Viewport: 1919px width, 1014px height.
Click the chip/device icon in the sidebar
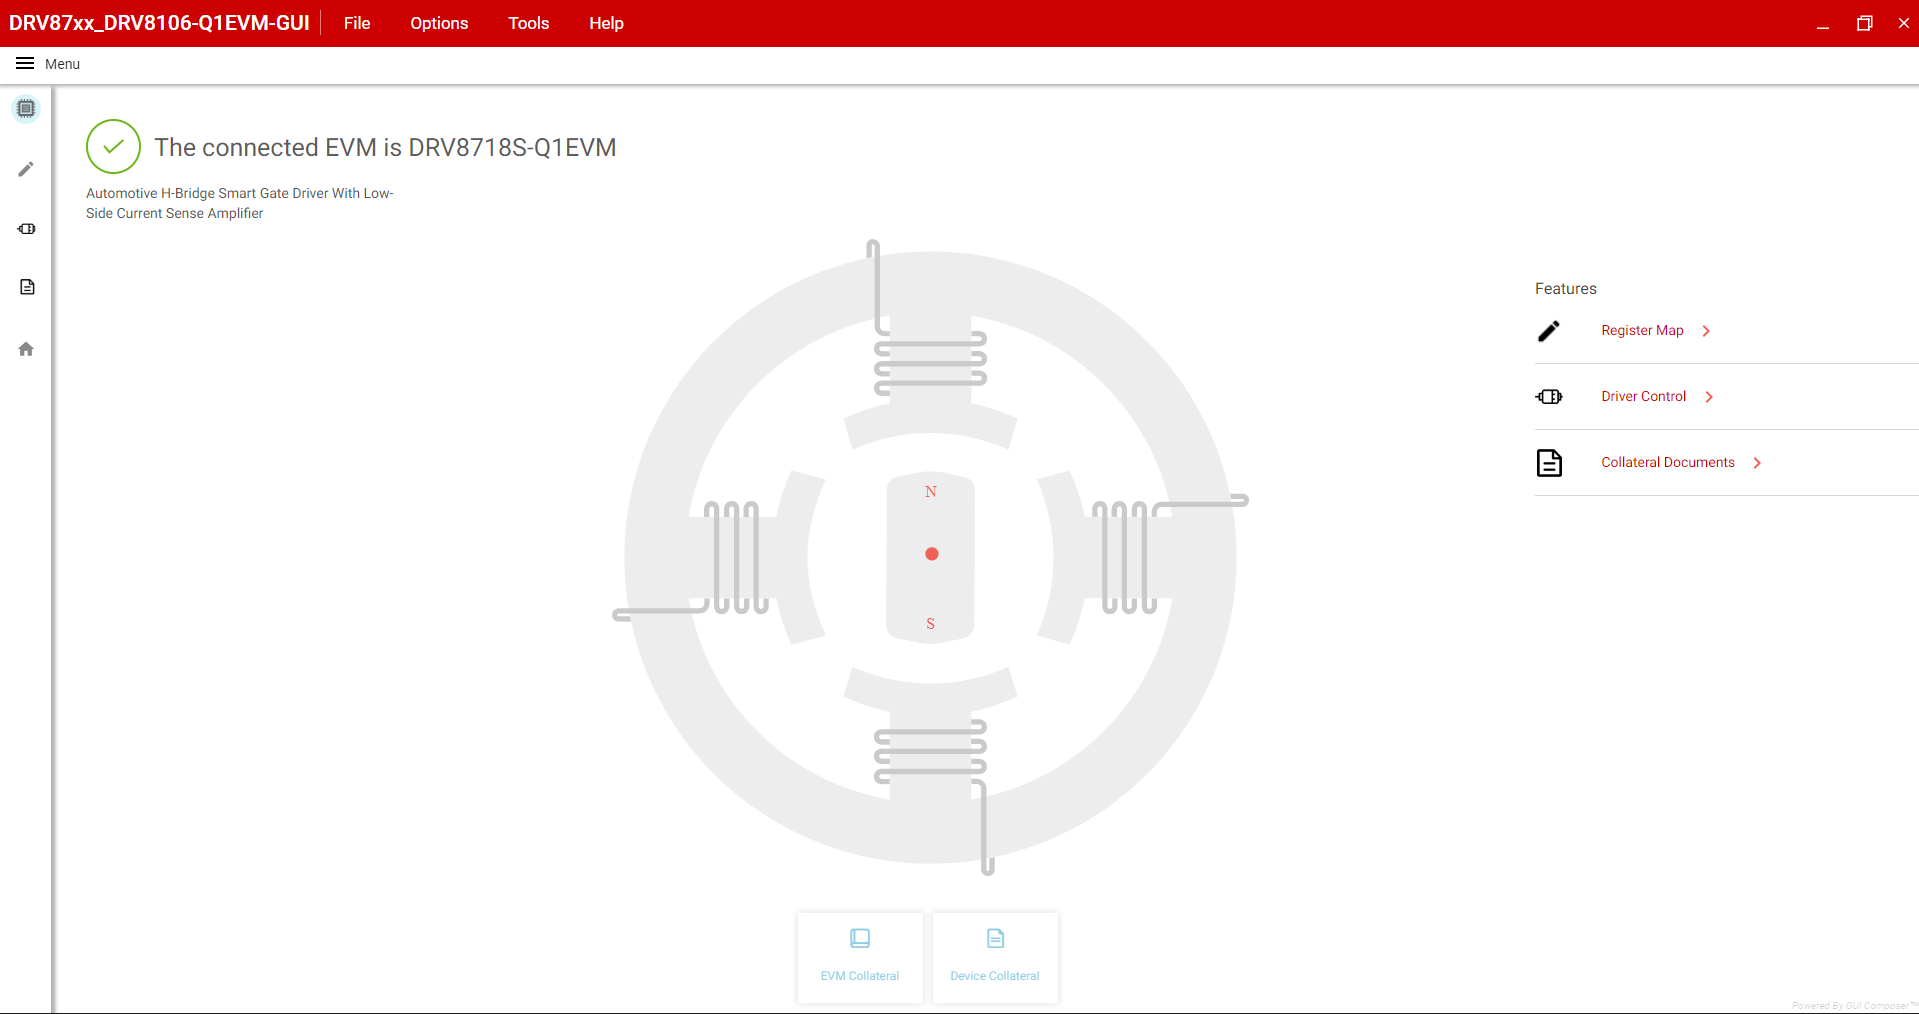click(26, 108)
